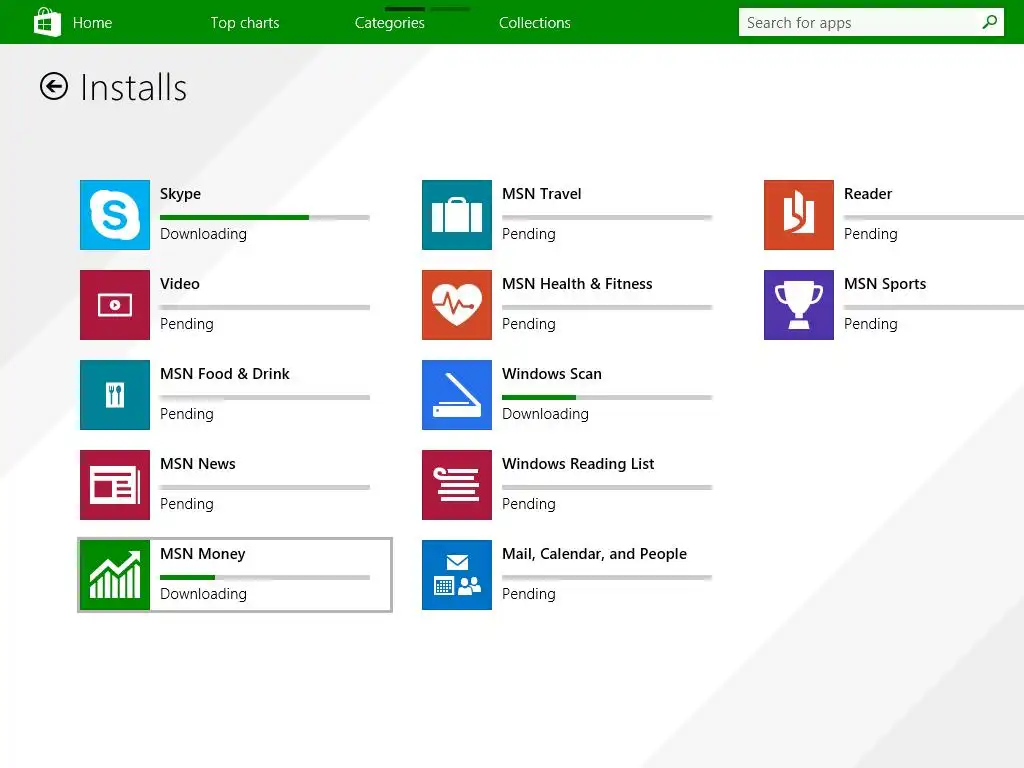Select the MSN Health & Fitness title
Image resolution: width=1024 pixels, height=768 pixels.
point(577,284)
